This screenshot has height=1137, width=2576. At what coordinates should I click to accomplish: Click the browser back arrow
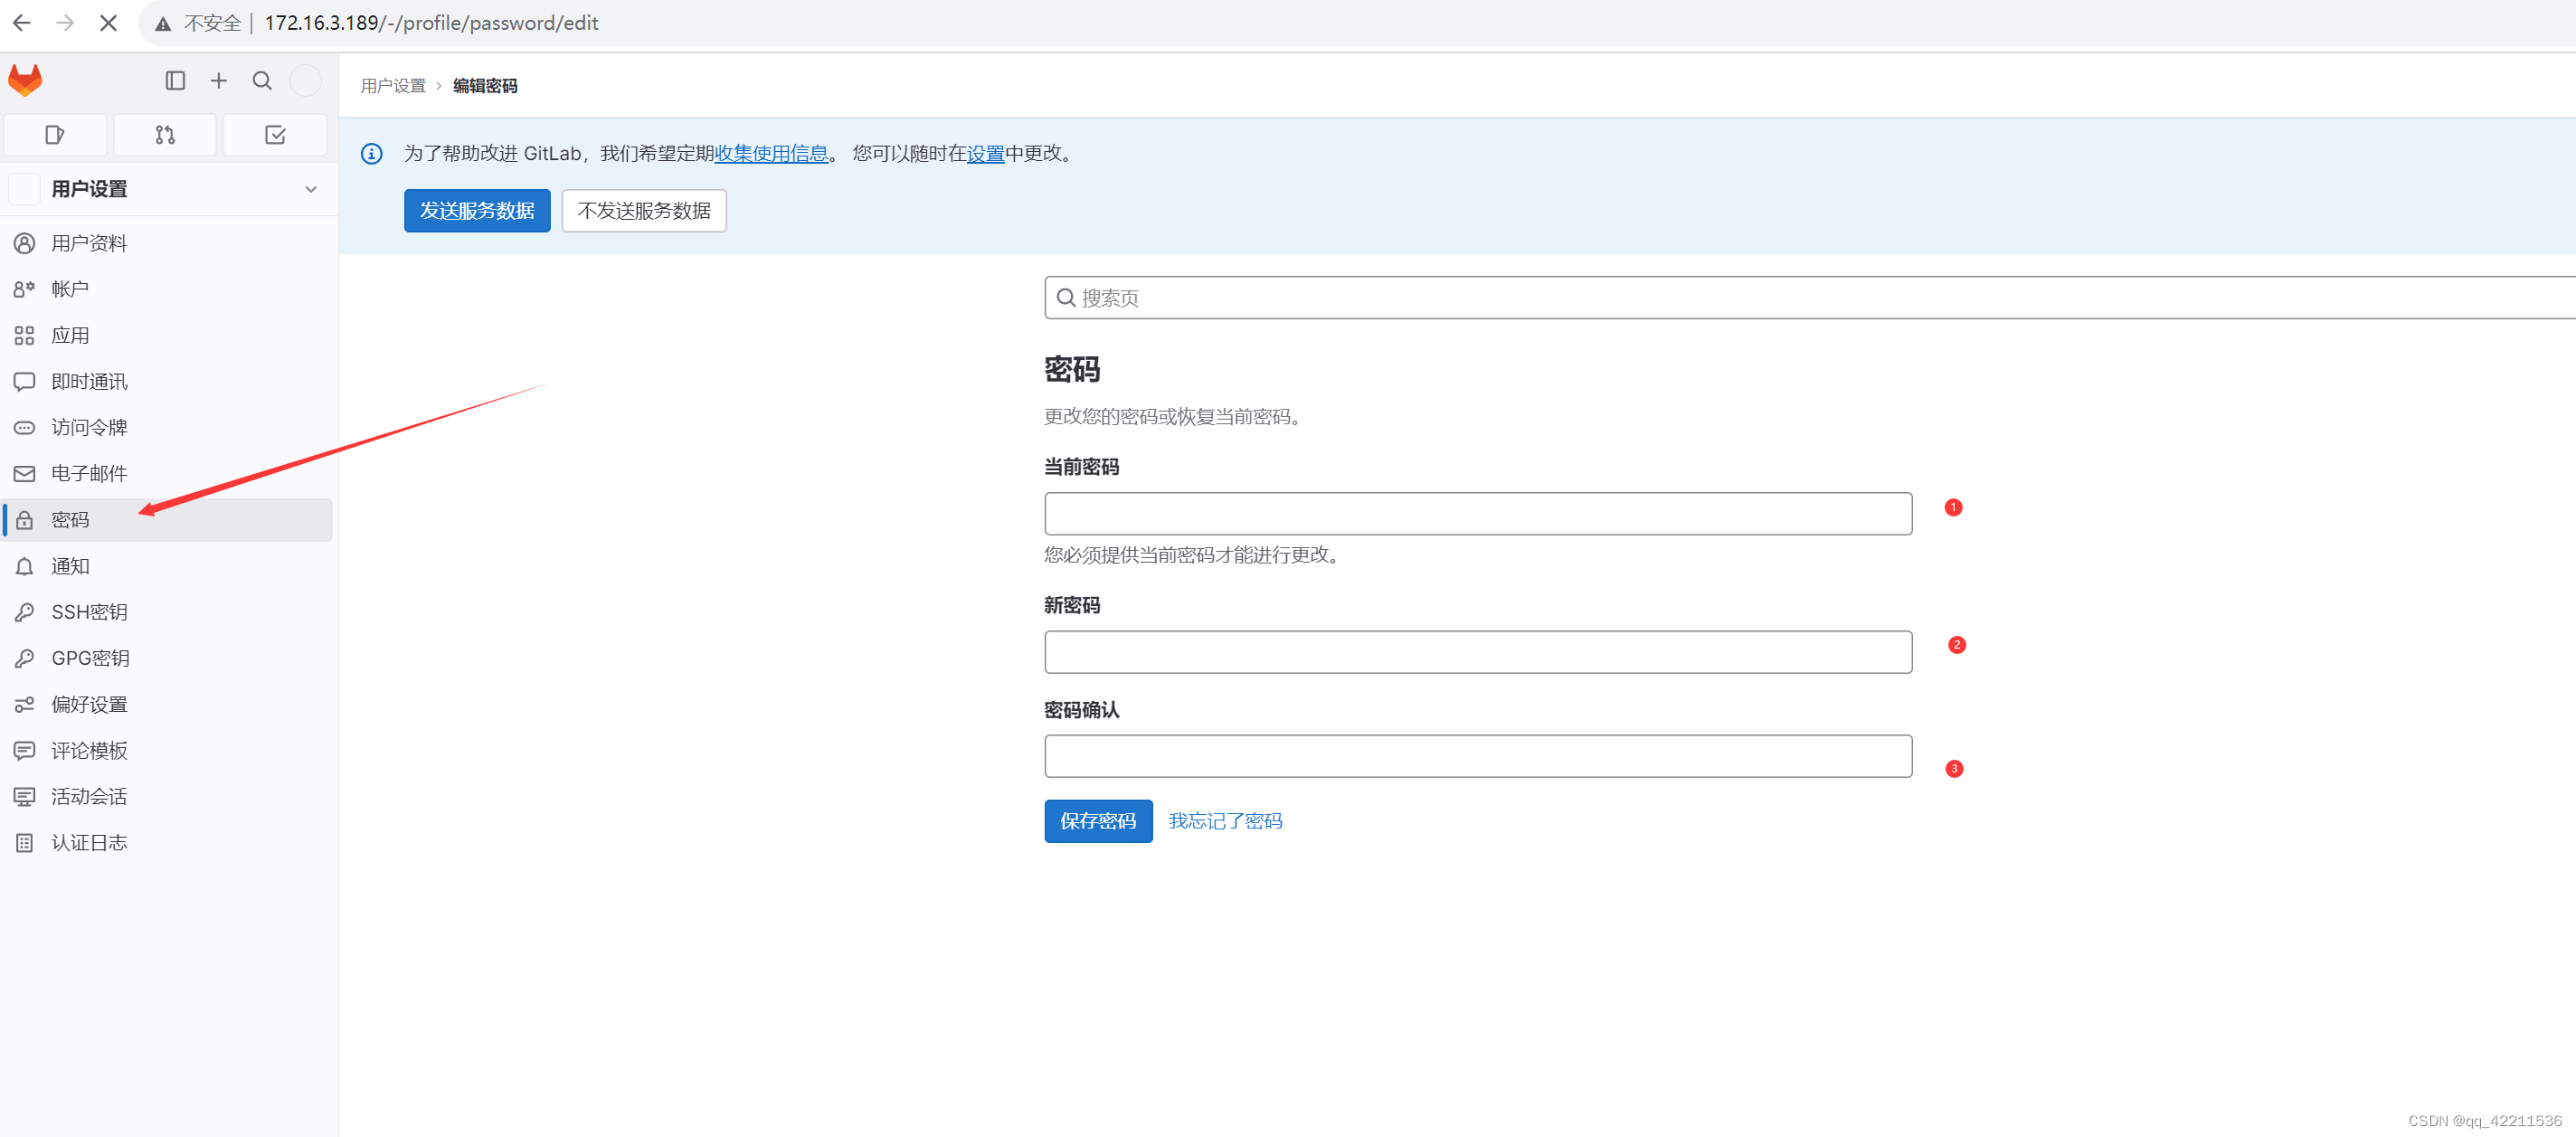coord(21,22)
